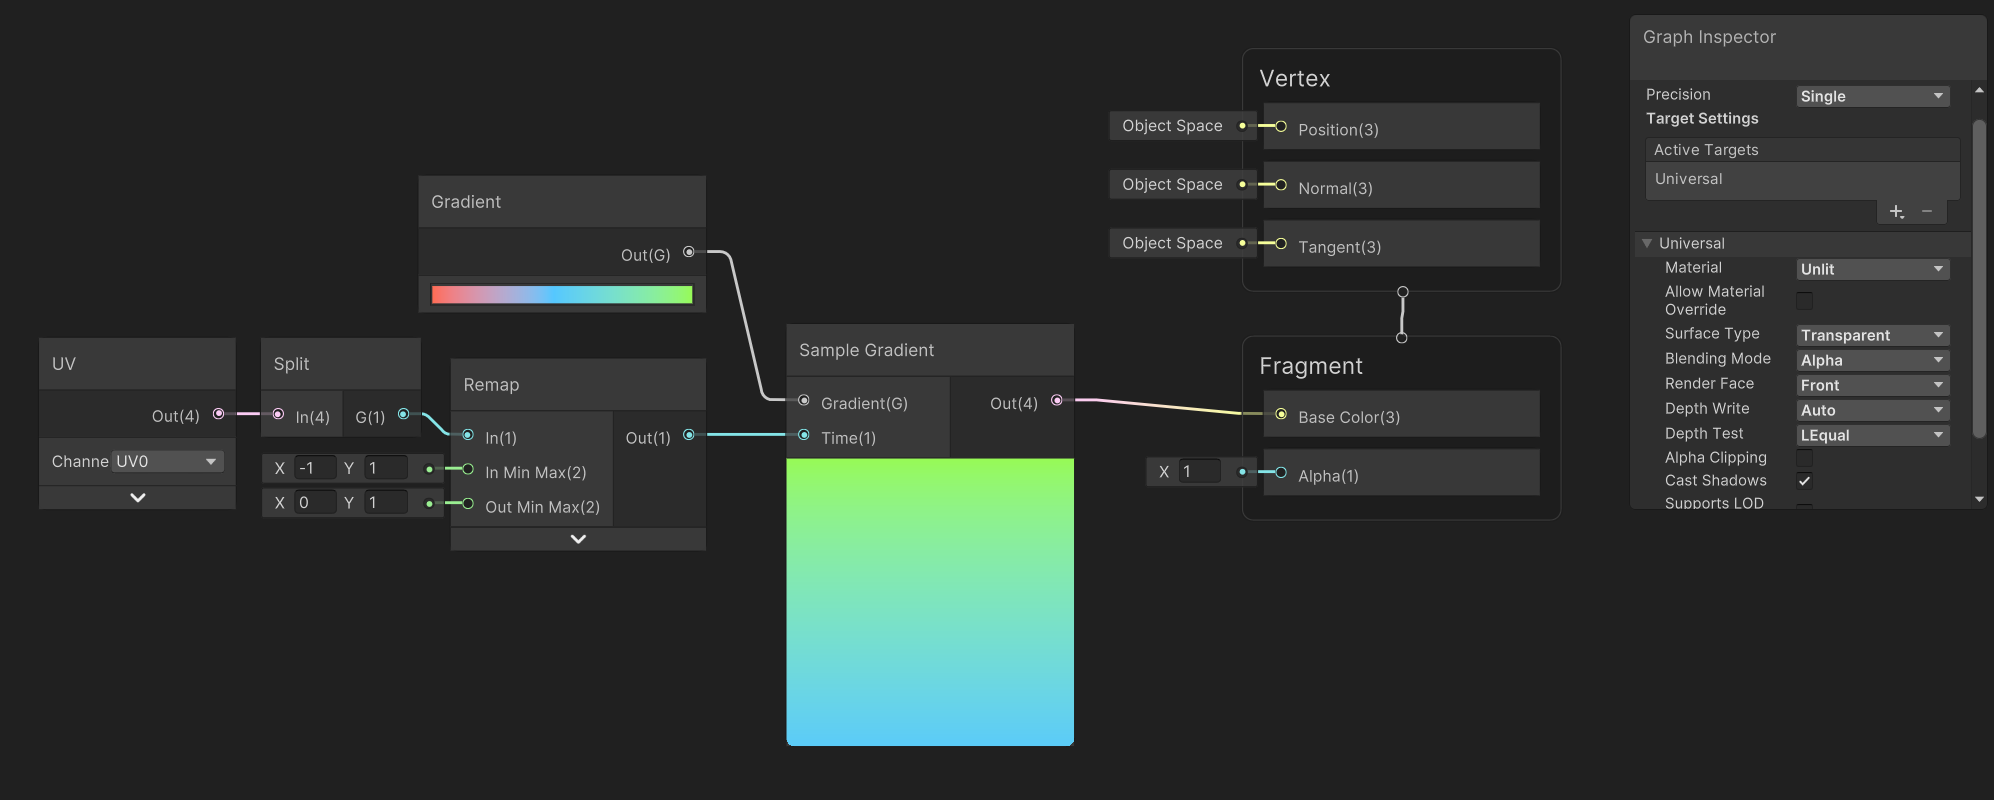Click the connector dot below the Vertex block
1994x800 pixels.
click(x=1402, y=292)
